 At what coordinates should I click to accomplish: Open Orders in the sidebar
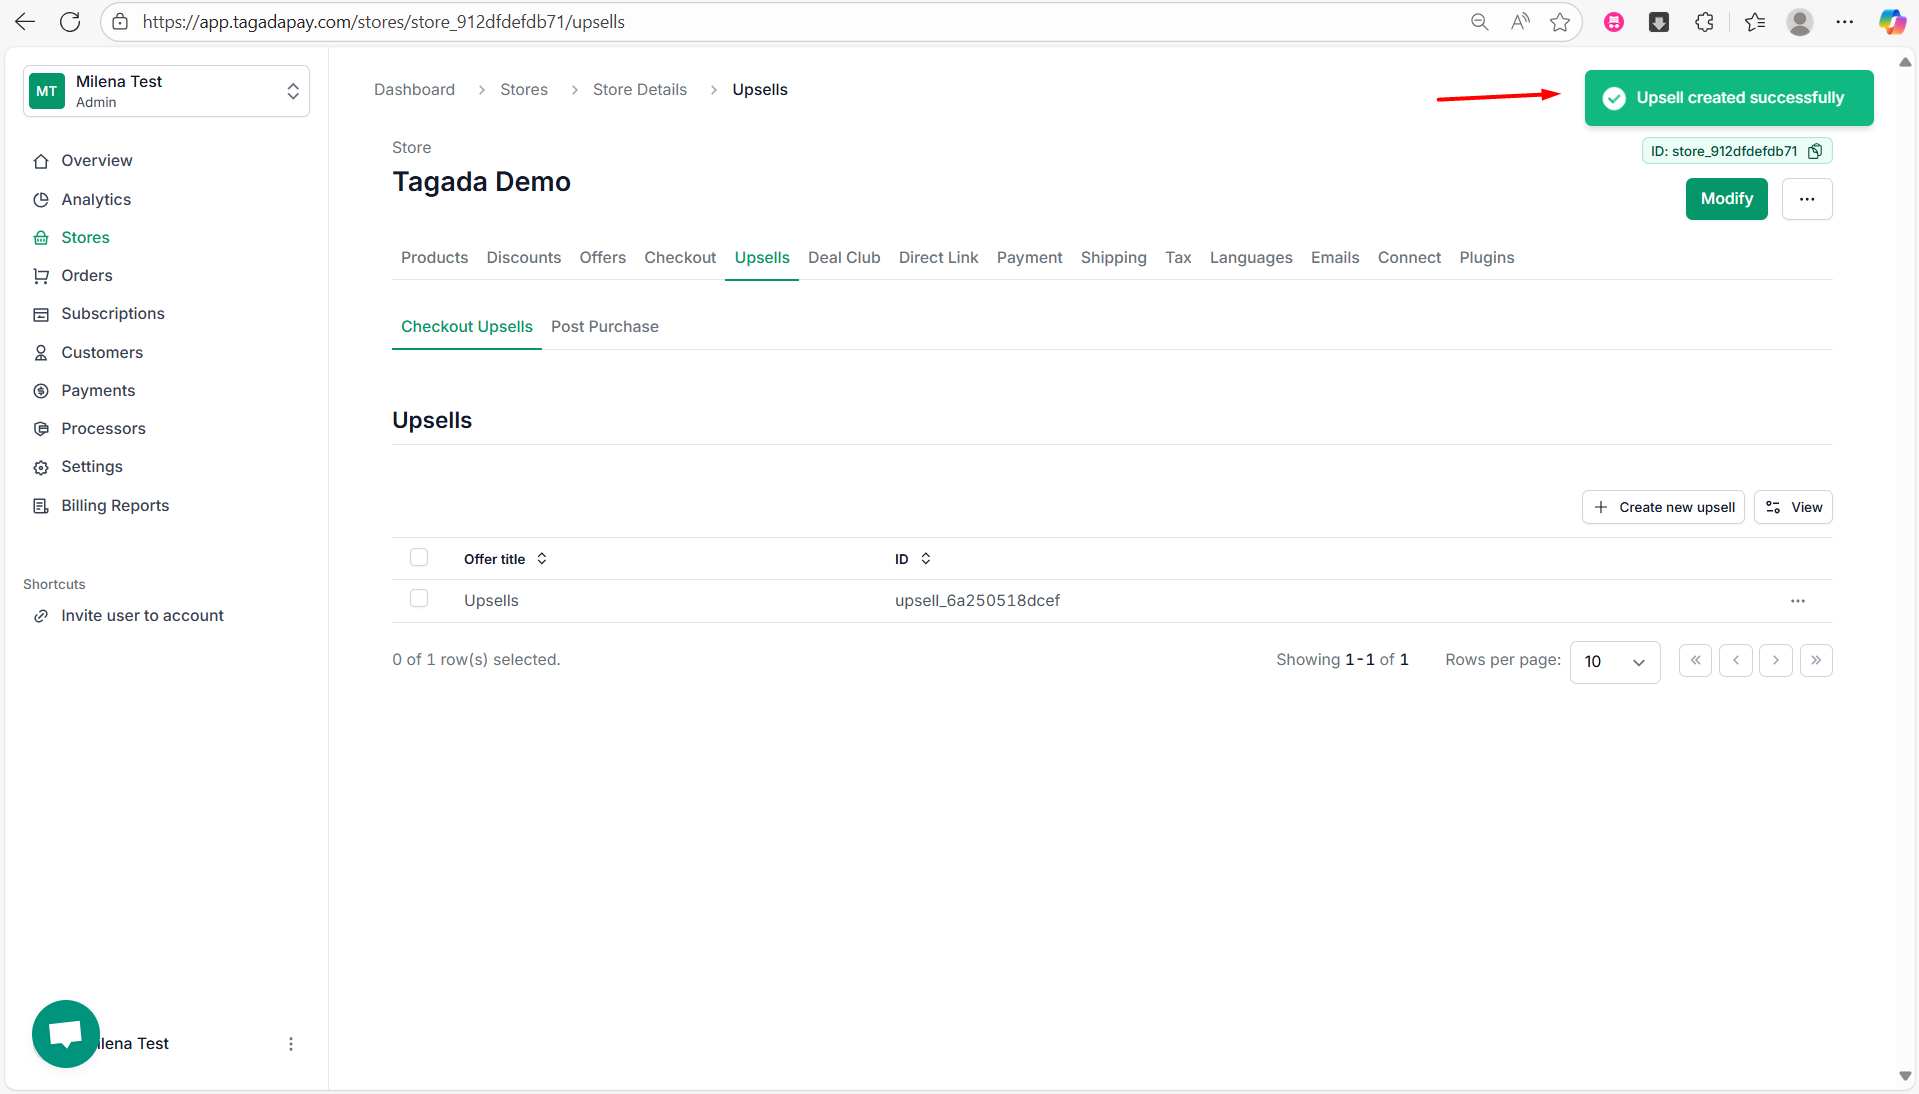86,275
